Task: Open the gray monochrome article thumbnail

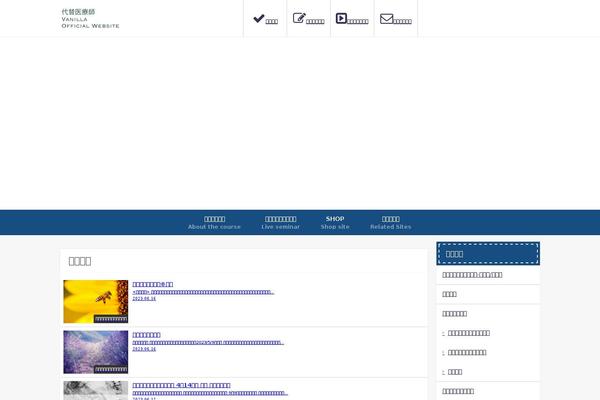Action: pyautogui.click(x=96, y=390)
